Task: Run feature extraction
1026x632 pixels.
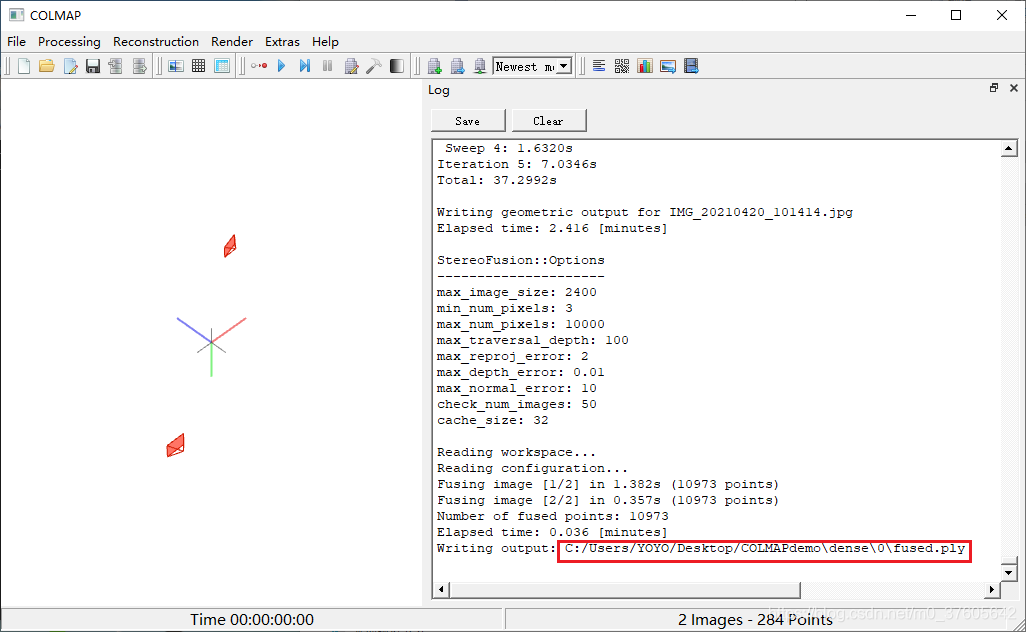Action: point(175,65)
